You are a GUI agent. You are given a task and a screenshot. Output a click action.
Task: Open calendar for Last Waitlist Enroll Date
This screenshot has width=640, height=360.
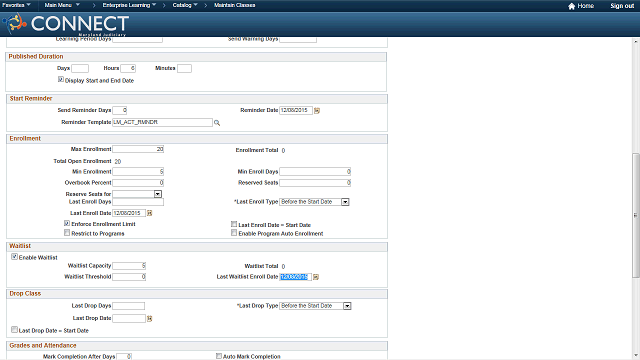coord(316,277)
